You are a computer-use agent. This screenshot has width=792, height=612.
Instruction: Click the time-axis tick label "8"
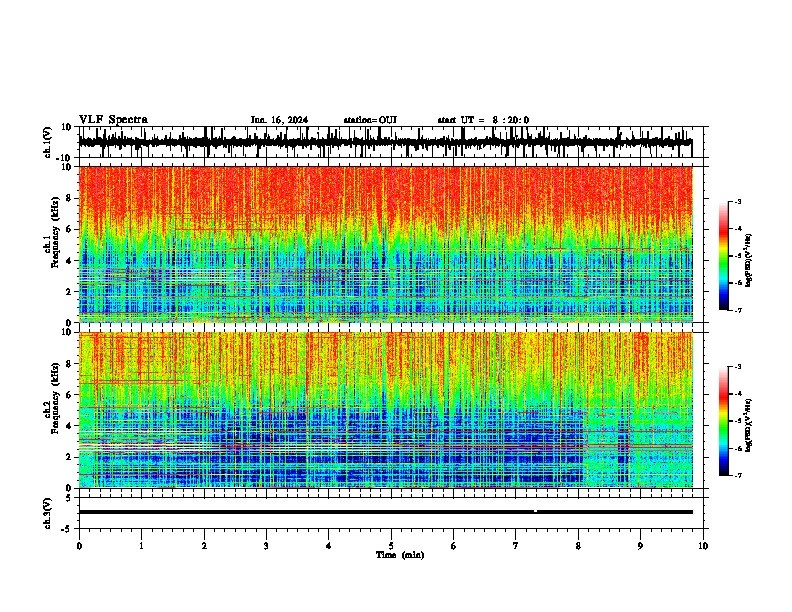pos(578,546)
